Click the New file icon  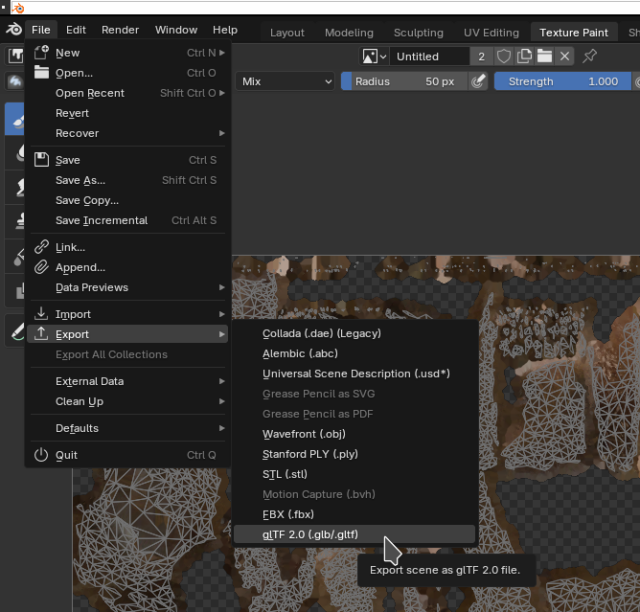41,53
